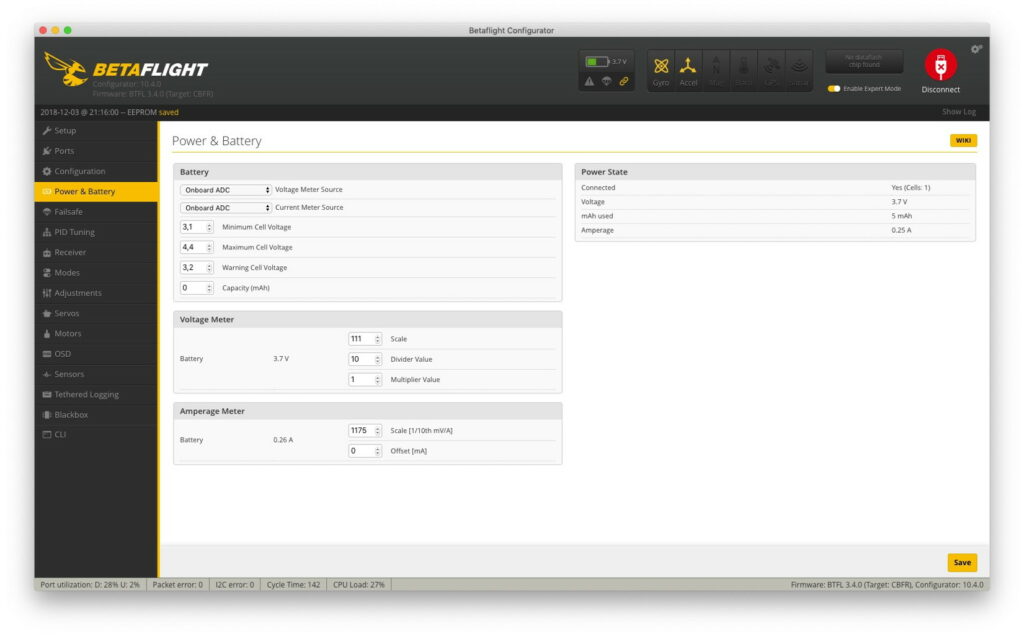1024x636 pixels.
Task: Click the Gyro sensor icon
Action: tap(661, 70)
